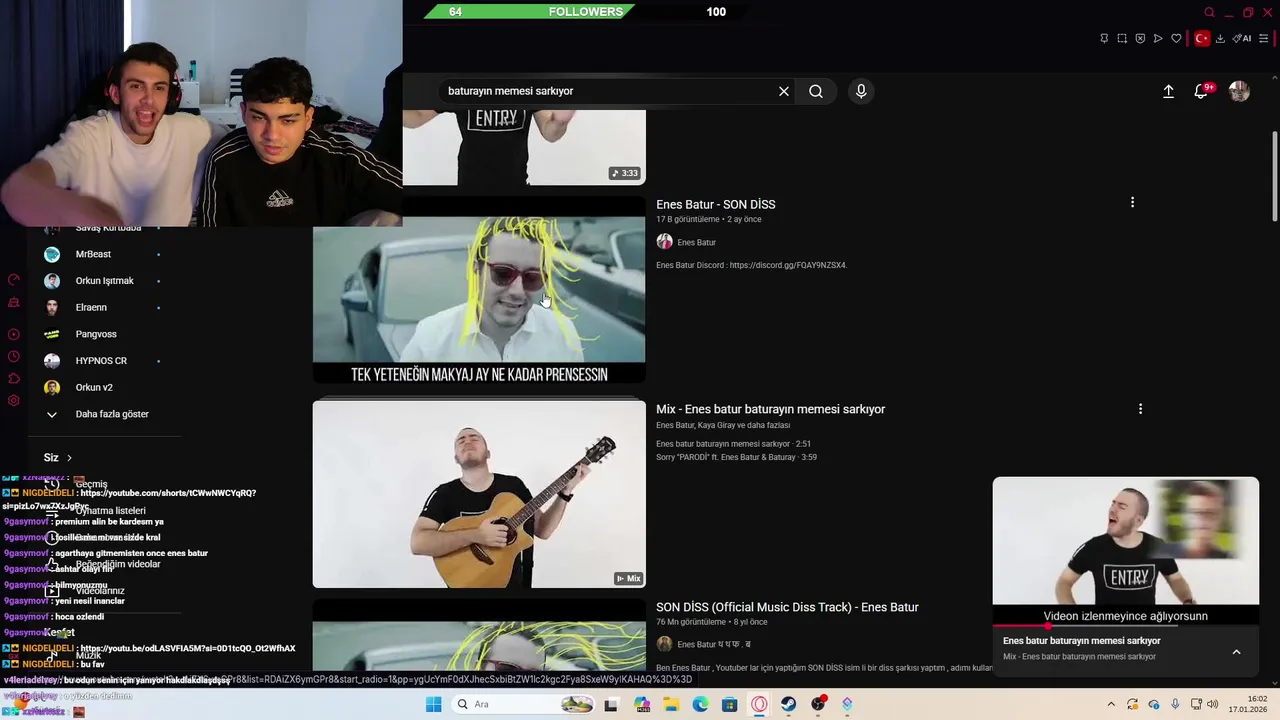The width and height of the screenshot is (1280, 720).
Task: Open settings gear in browser sidebar
Action: click(14, 400)
